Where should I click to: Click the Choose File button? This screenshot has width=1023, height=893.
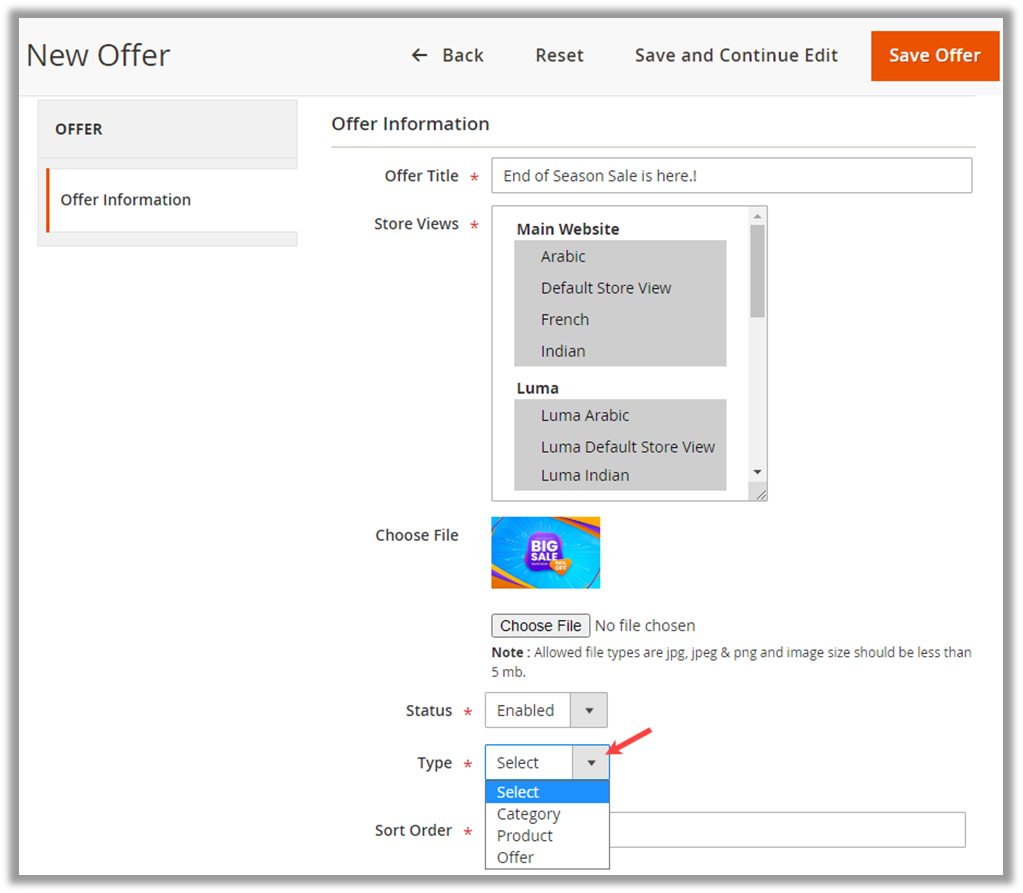(x=540, y=626)
